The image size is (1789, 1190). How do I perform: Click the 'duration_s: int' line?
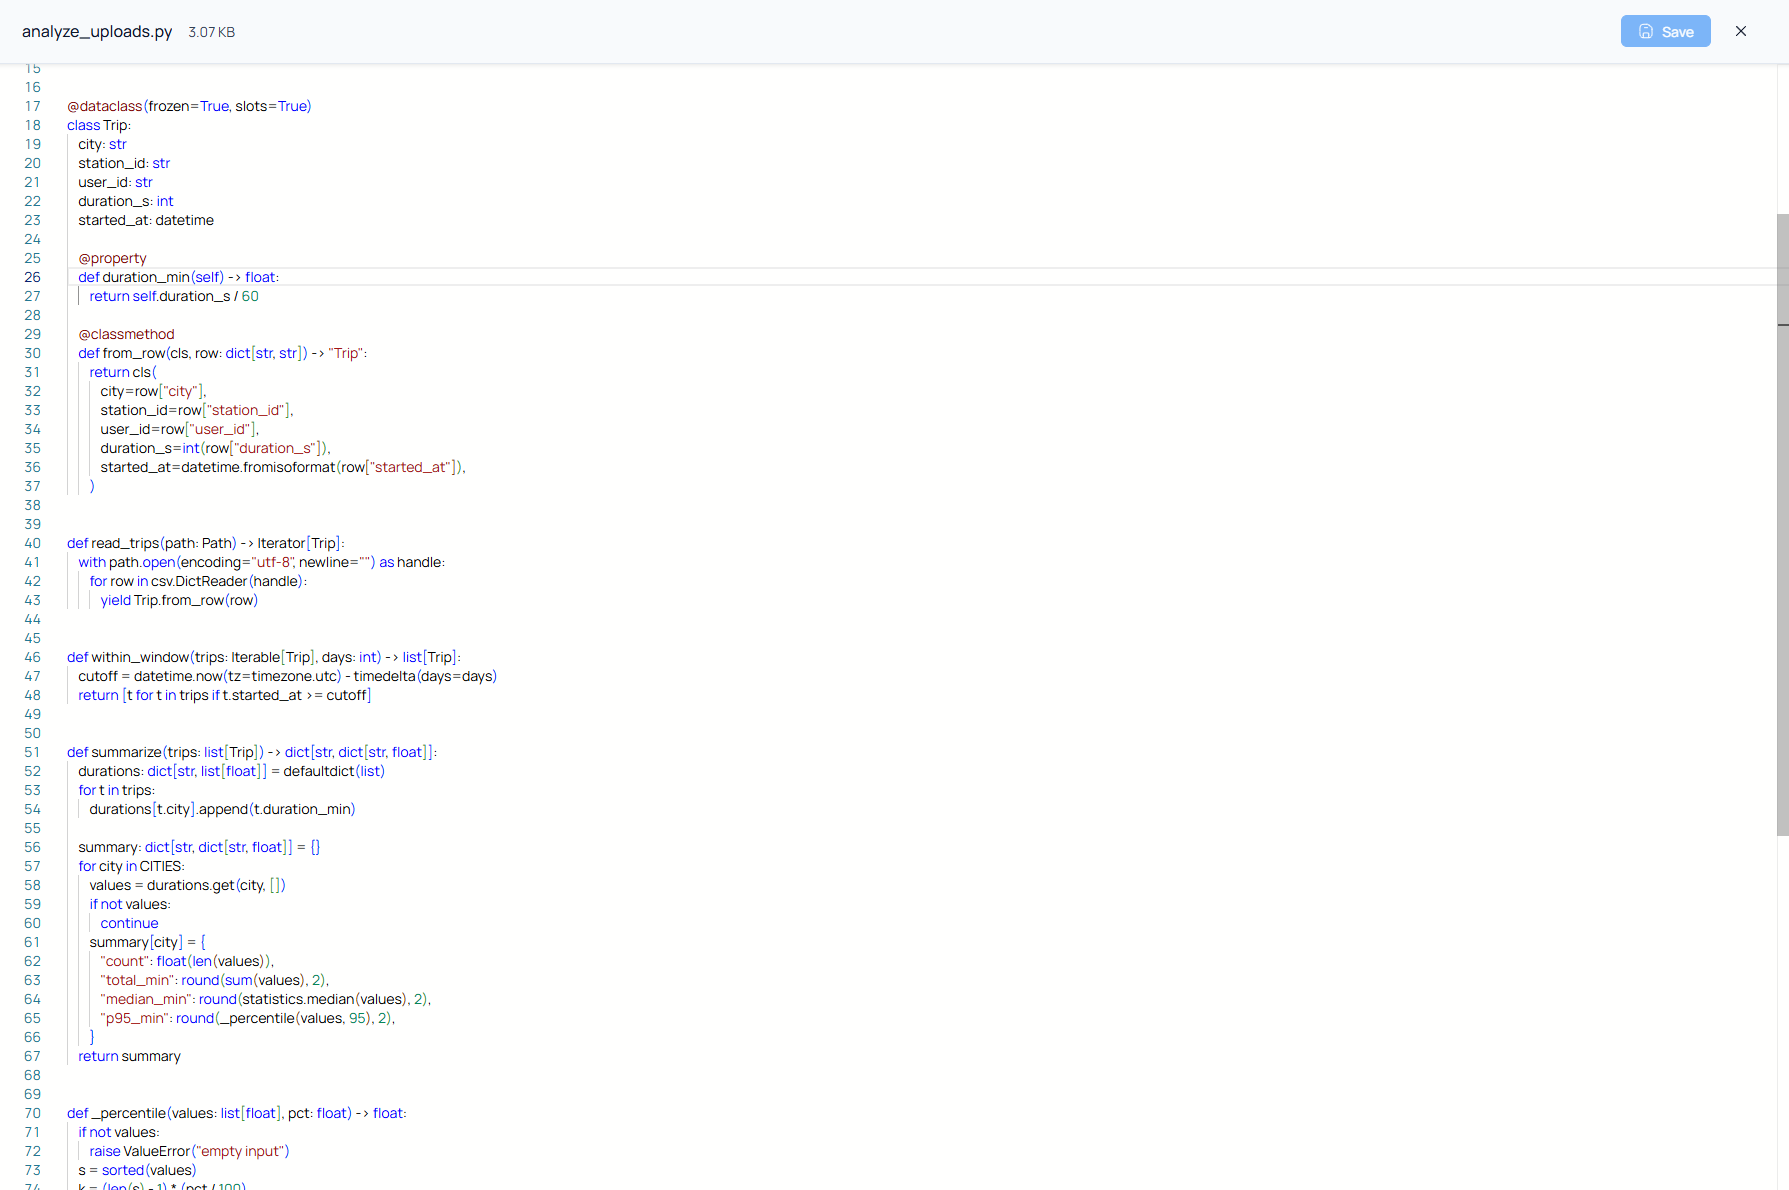coord(126,201)
